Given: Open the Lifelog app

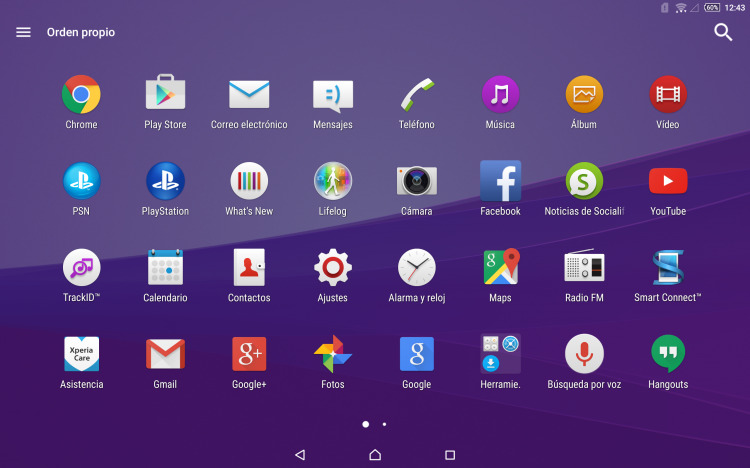Looking at the screenshot, I should pyautogui.click(x=333, y=181).
